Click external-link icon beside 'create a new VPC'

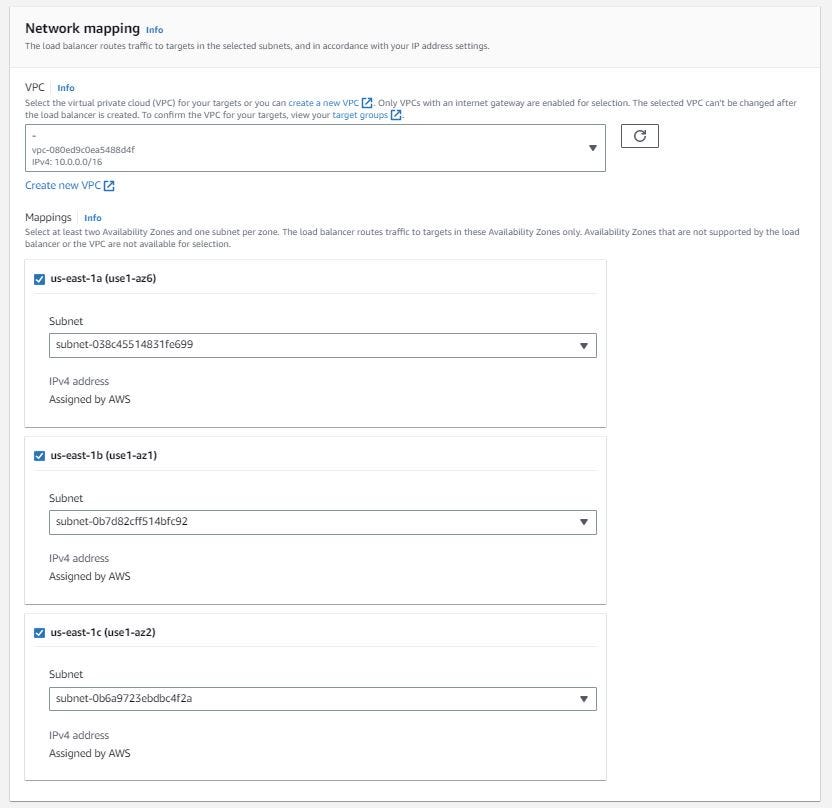tap(367, 103)
